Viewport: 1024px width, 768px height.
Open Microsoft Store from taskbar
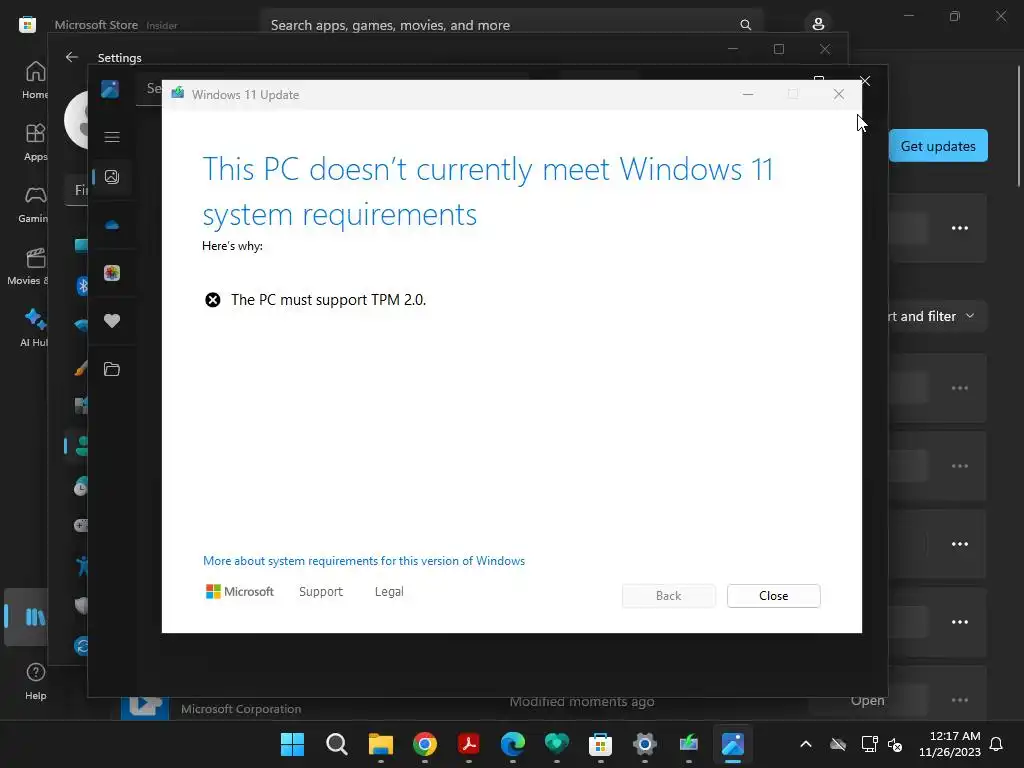click(x=600, y=744)
